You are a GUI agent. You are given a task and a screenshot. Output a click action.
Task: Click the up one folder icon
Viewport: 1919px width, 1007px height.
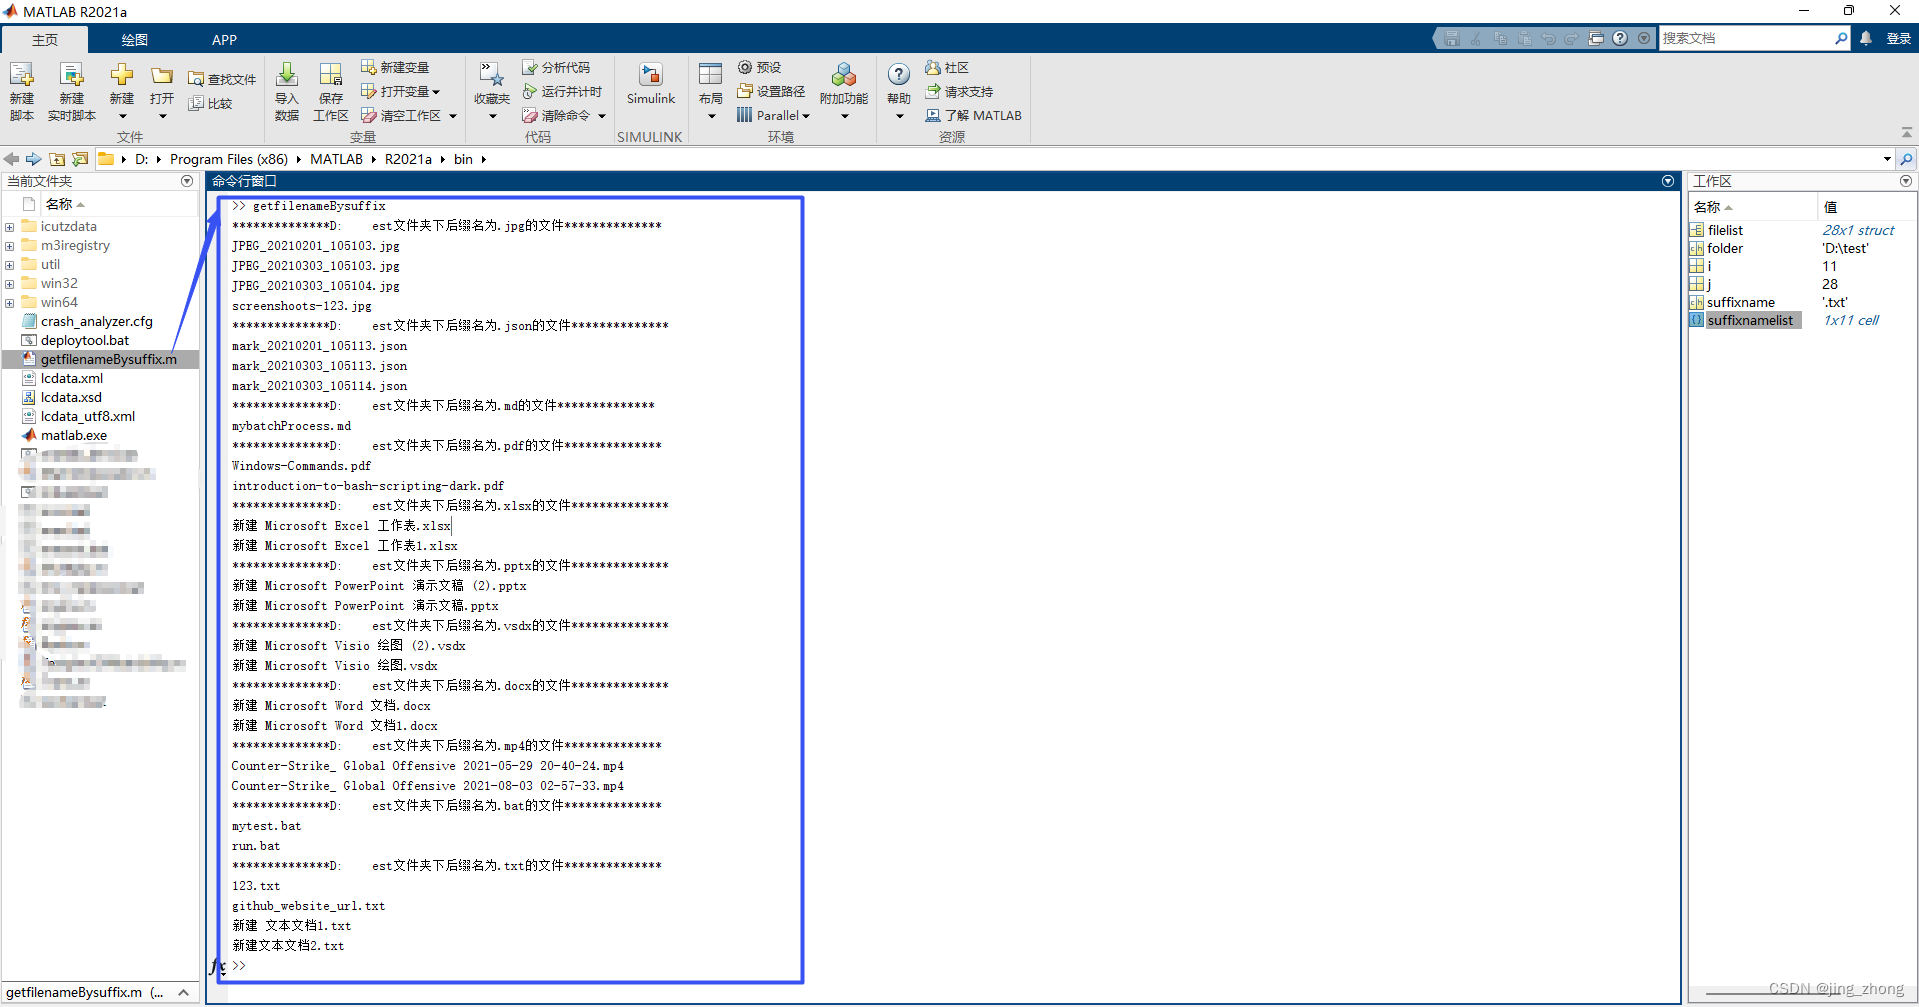coord(57,159)
